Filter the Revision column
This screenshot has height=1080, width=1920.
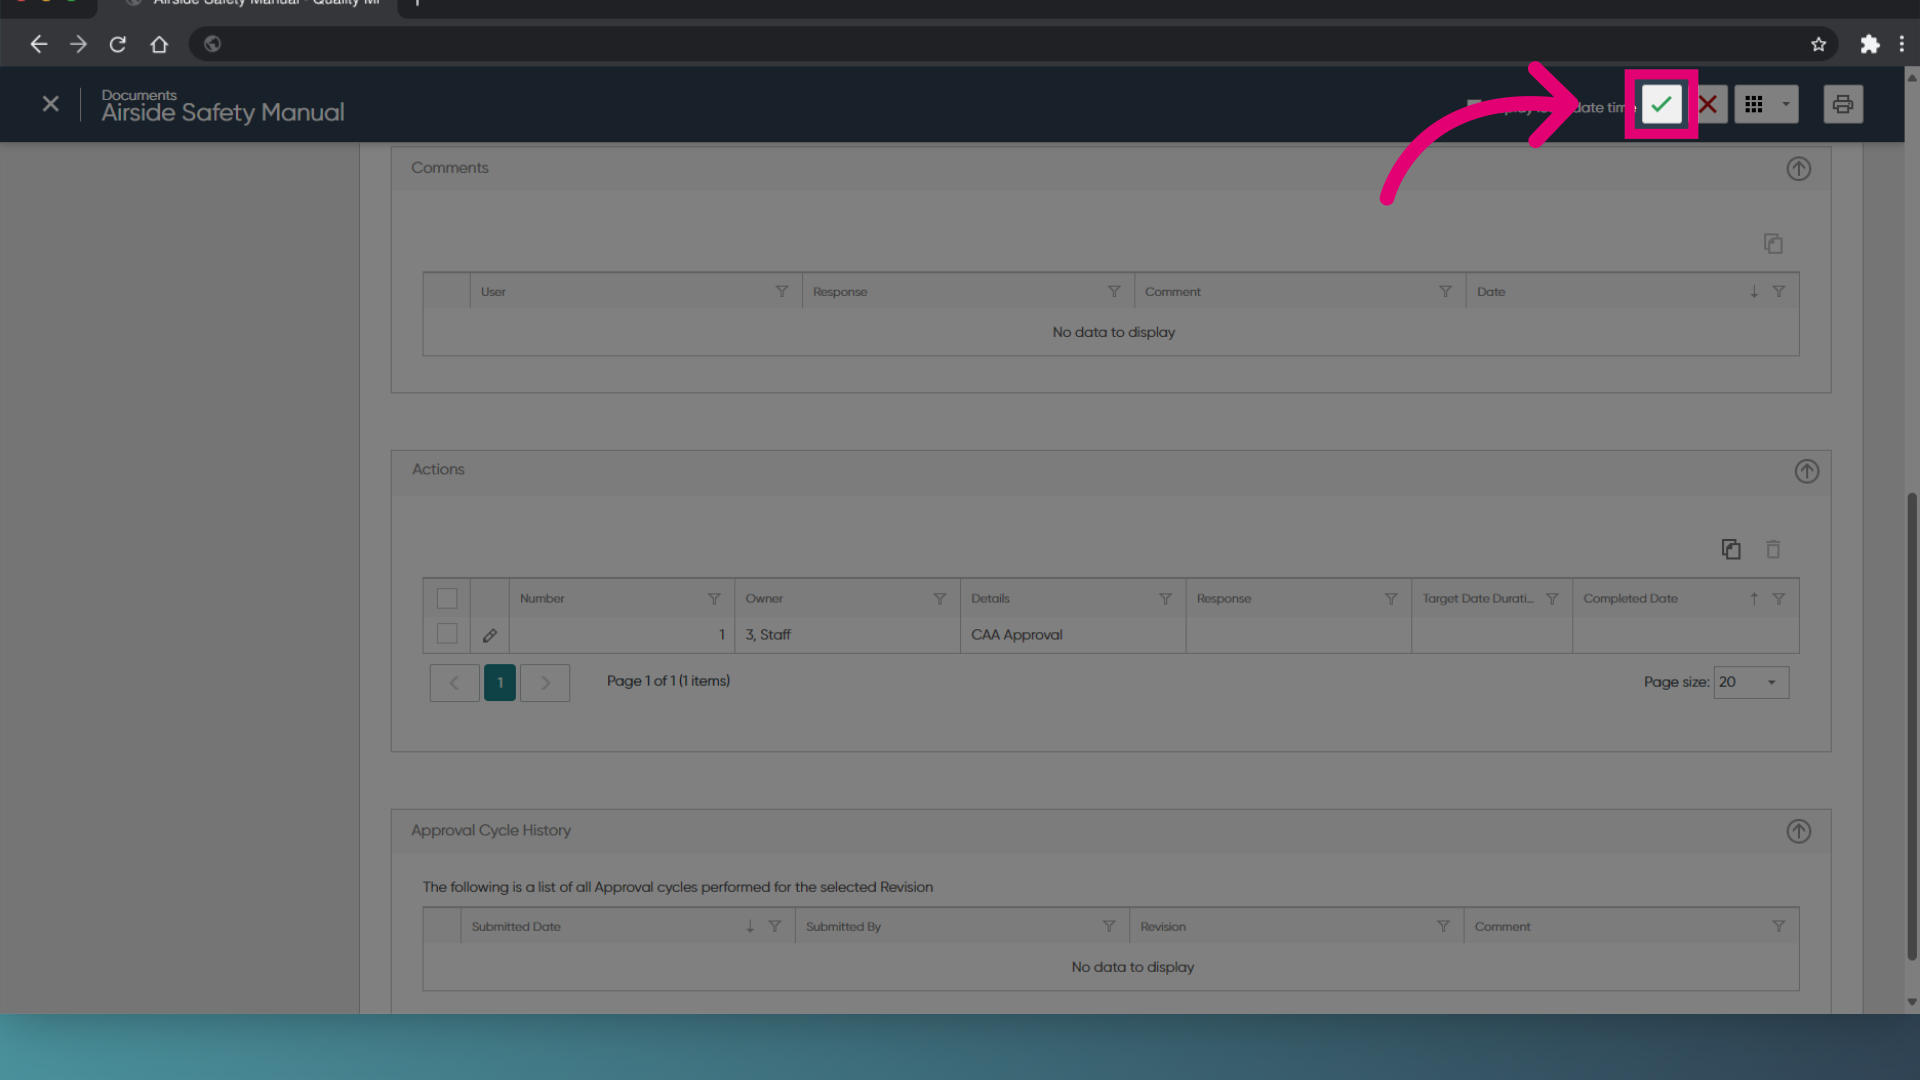point(1443,926)
